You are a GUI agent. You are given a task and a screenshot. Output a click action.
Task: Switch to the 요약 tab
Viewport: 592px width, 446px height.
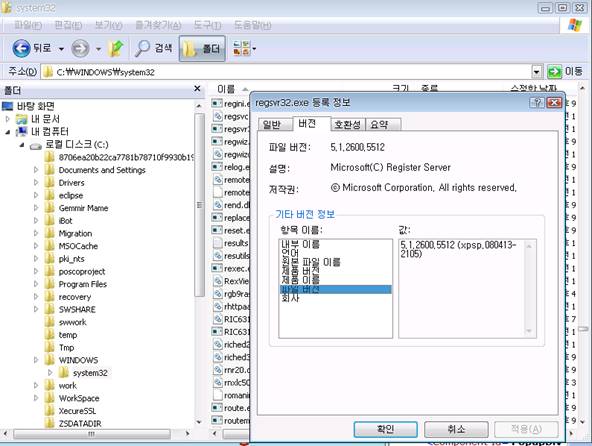(x=382, y=125)
